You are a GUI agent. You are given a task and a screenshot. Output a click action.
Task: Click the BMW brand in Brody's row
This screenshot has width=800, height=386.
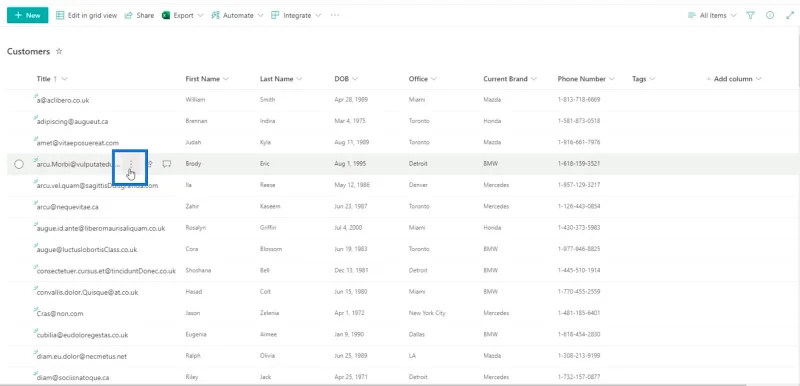point(490,164)
